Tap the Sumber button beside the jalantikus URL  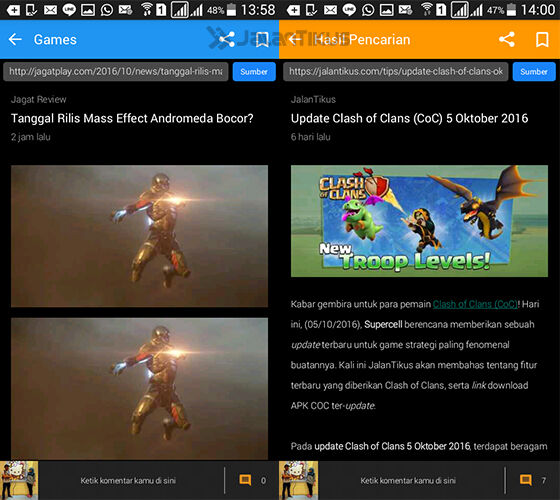click(x=534, y=71)
